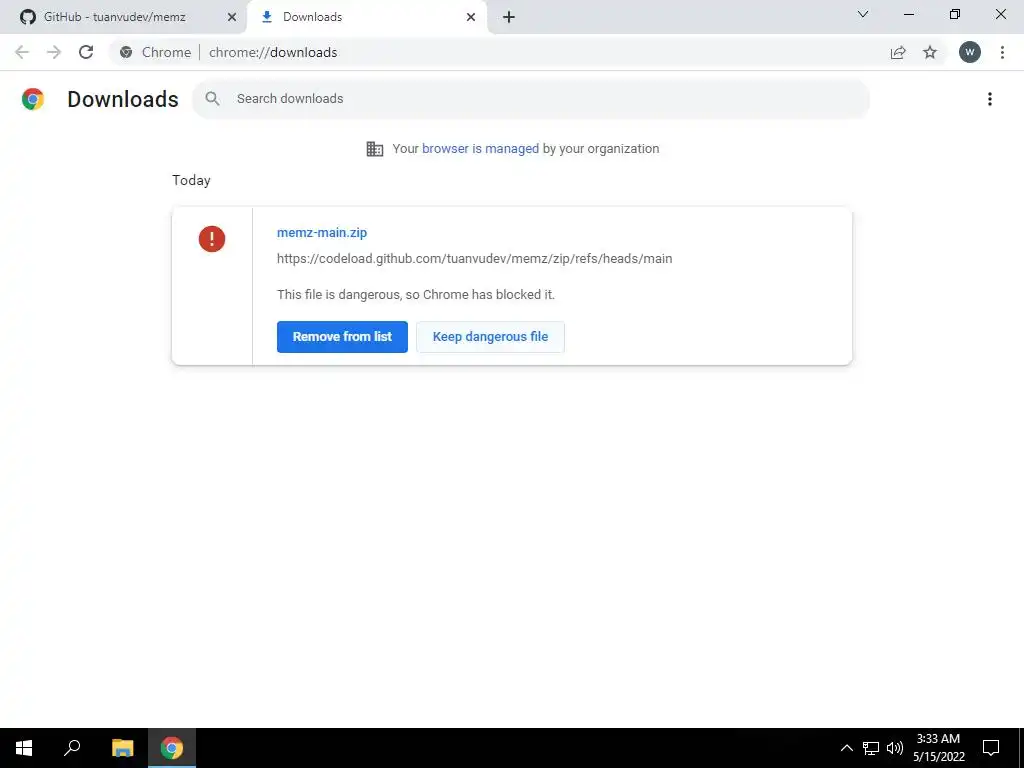Switch to GitHub - tuanvudev/memz tab
The image size is (1024, 768).
tap(123, 17)
